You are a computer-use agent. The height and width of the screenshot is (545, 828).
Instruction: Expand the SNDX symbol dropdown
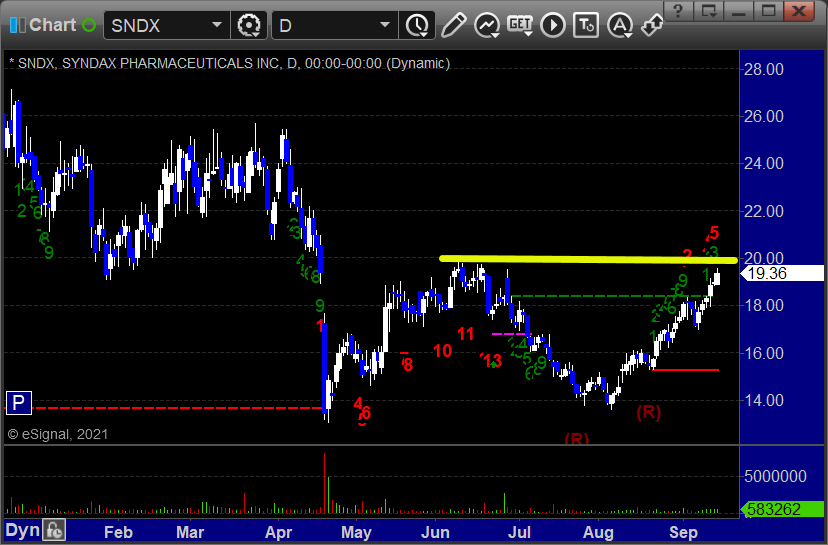(217, 25)
